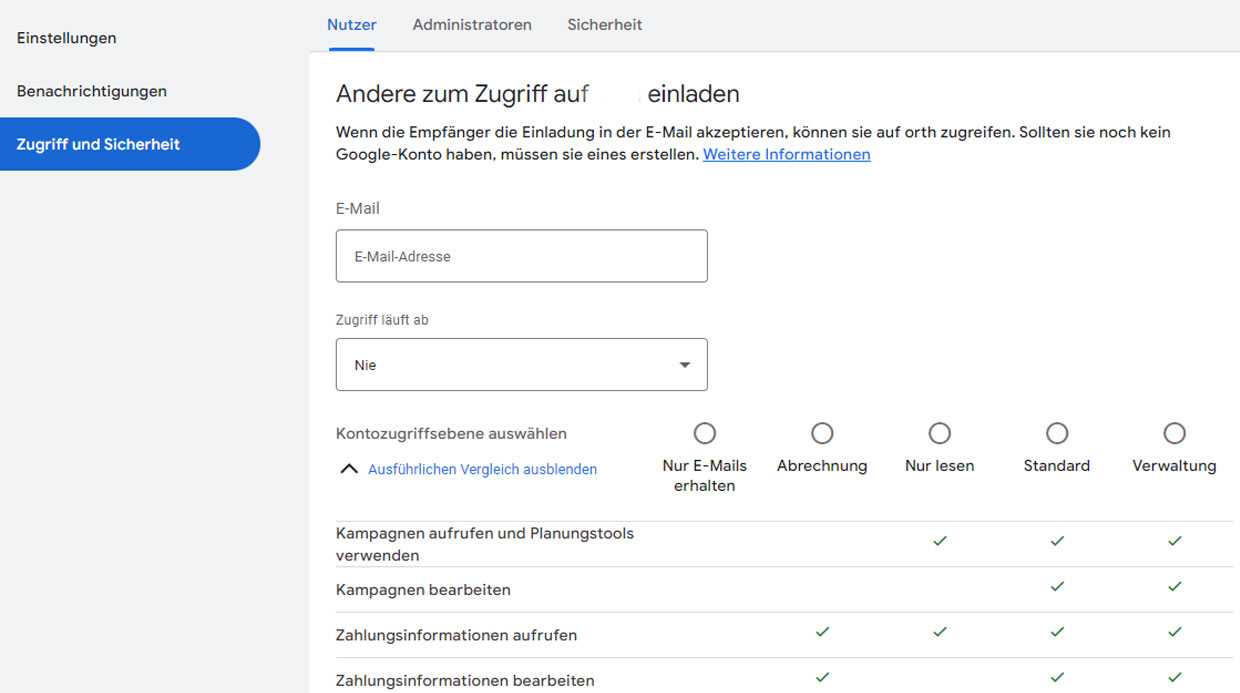Pick the Standard access level

coord(1057,433)
